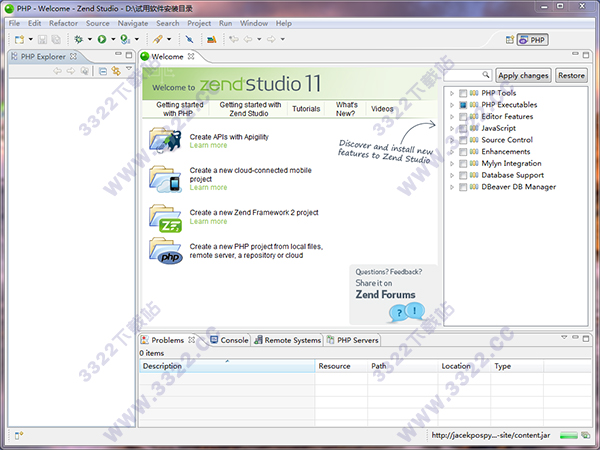The height and width of the screenshot is (450, 600).
Task: Click the Debug bug icon
Action: (x=78, y=39)
